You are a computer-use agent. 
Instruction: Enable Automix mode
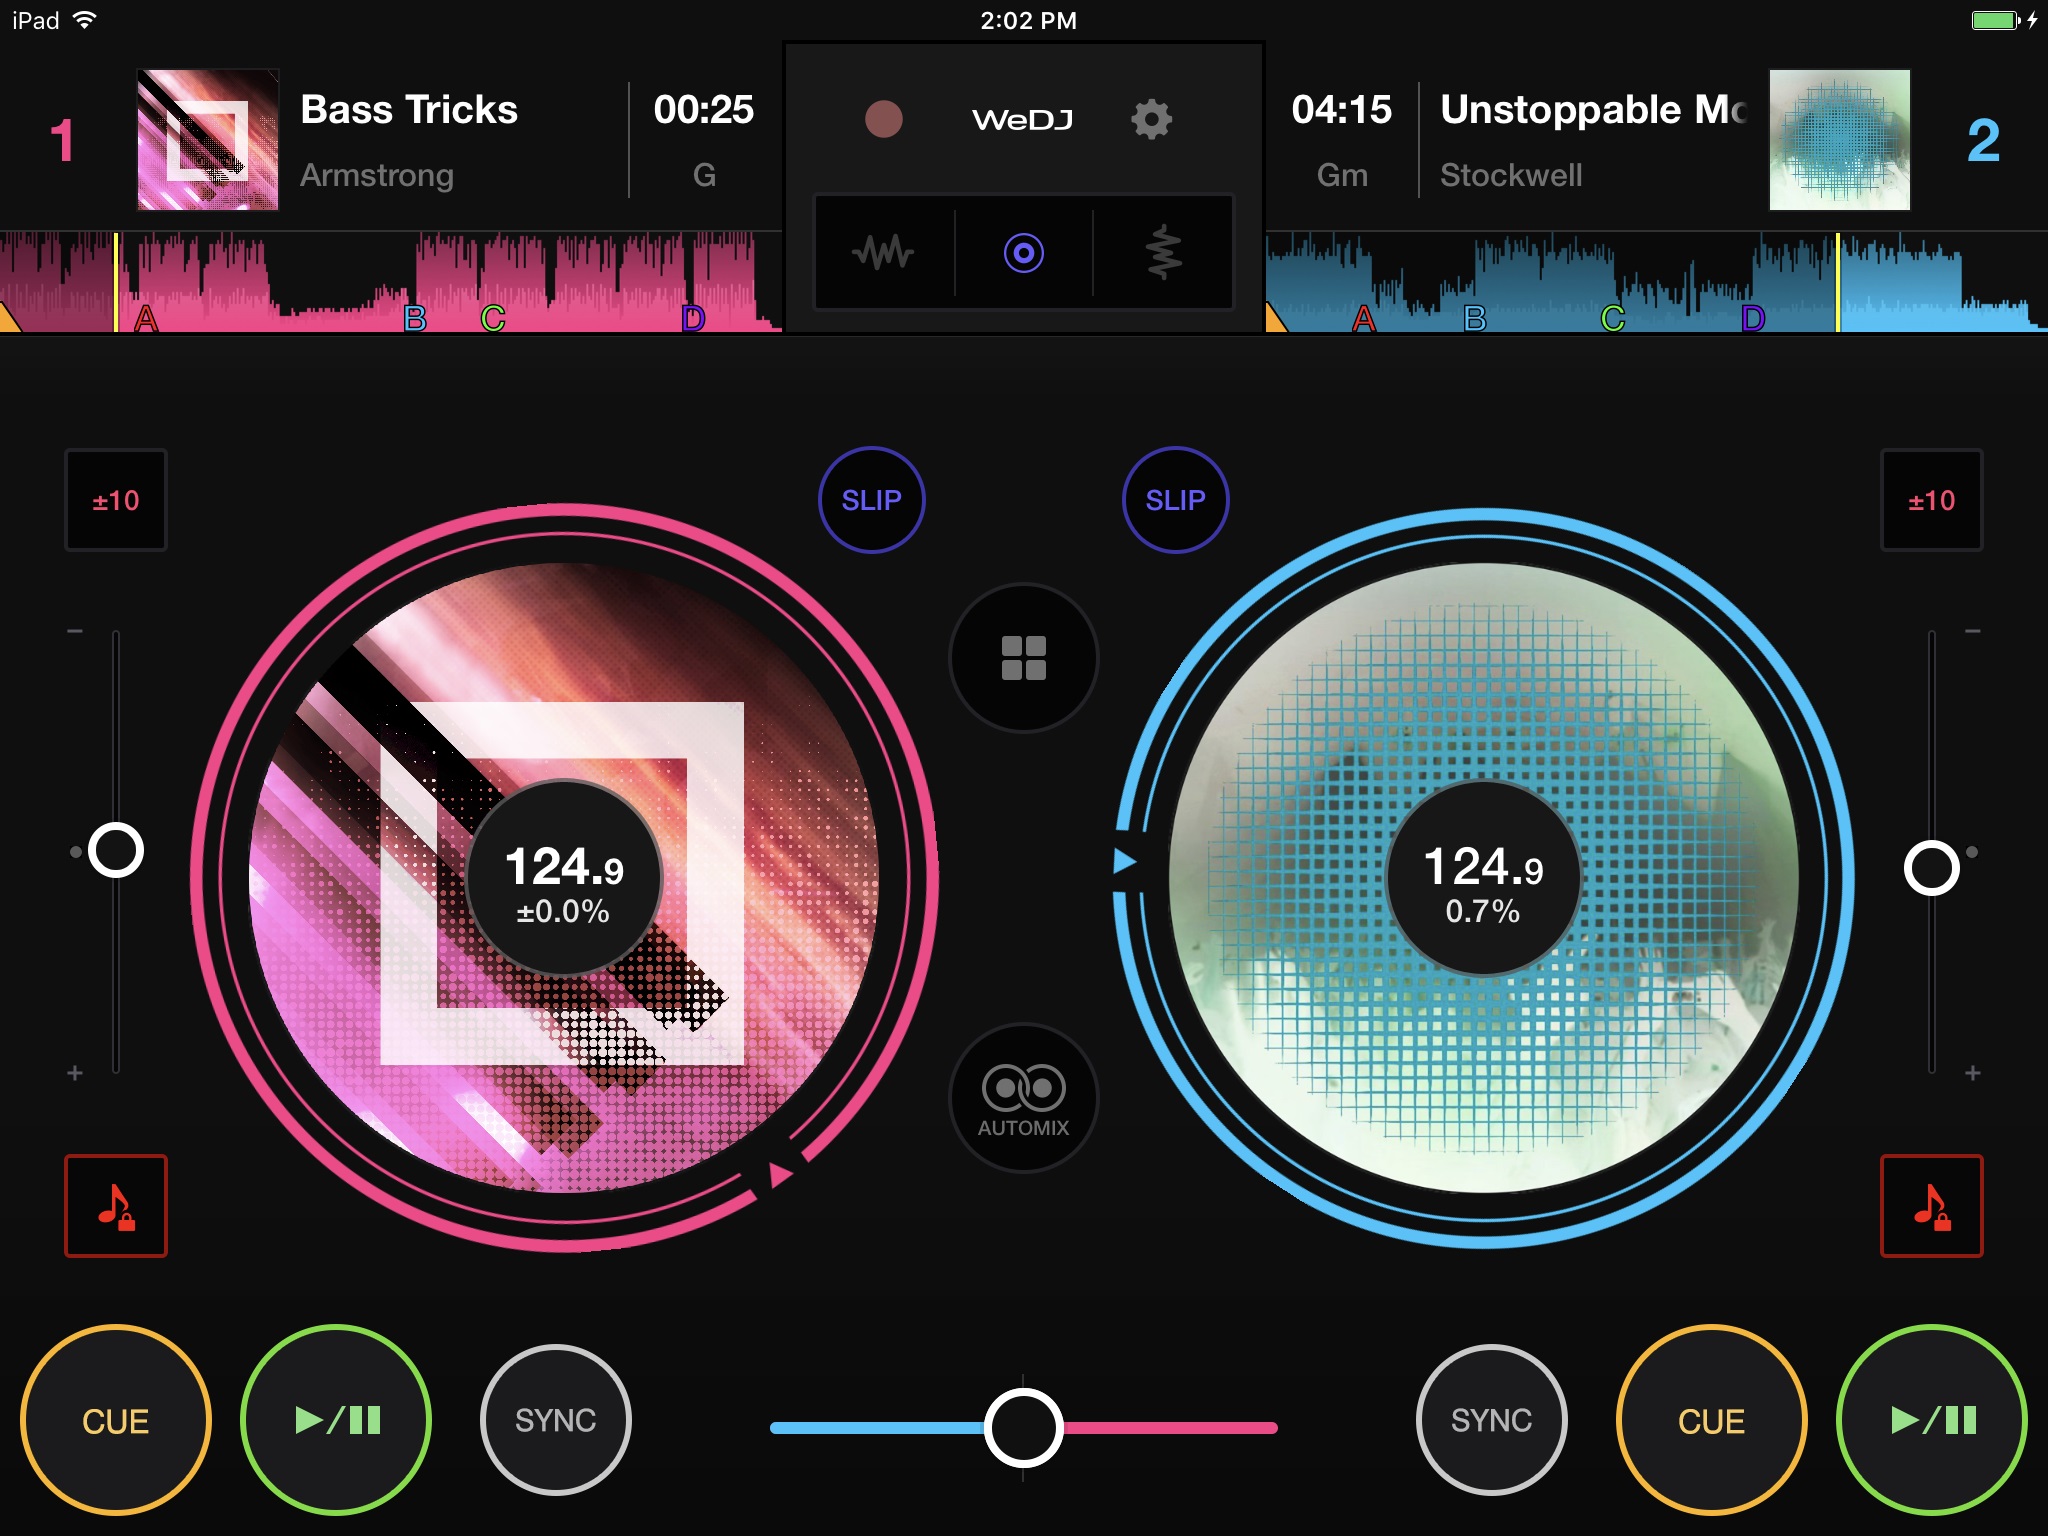pyautogui.click(x=1023, y=1098)
